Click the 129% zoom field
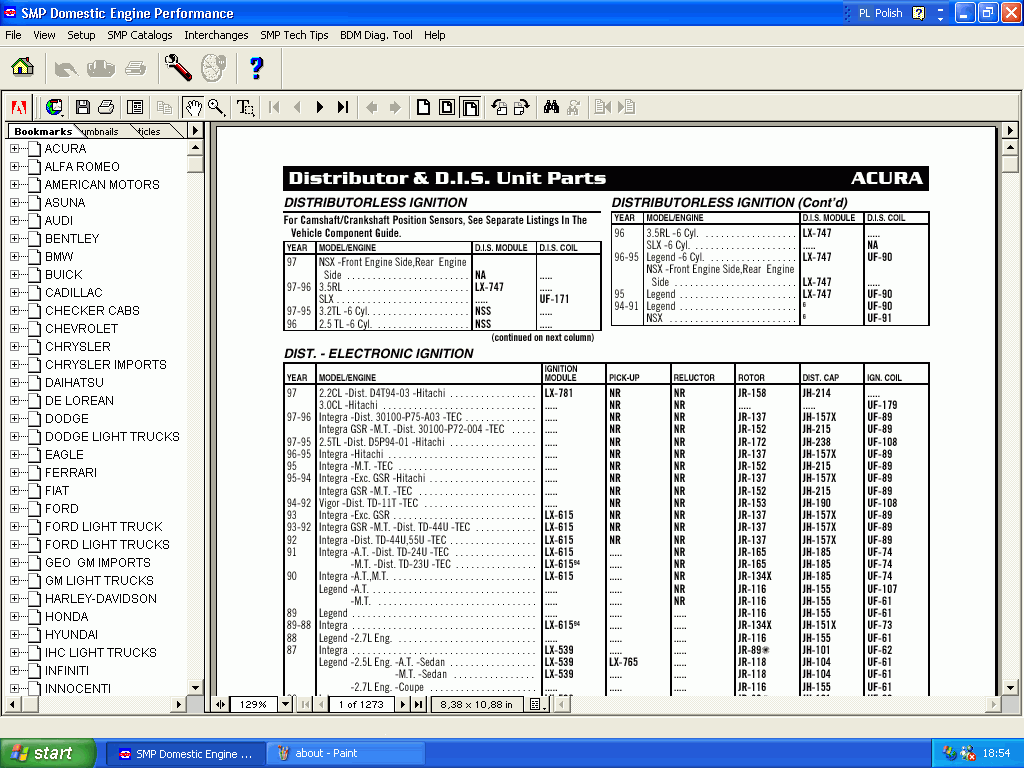The height and width of the screenshot is (768, 1024). point(253,705)
